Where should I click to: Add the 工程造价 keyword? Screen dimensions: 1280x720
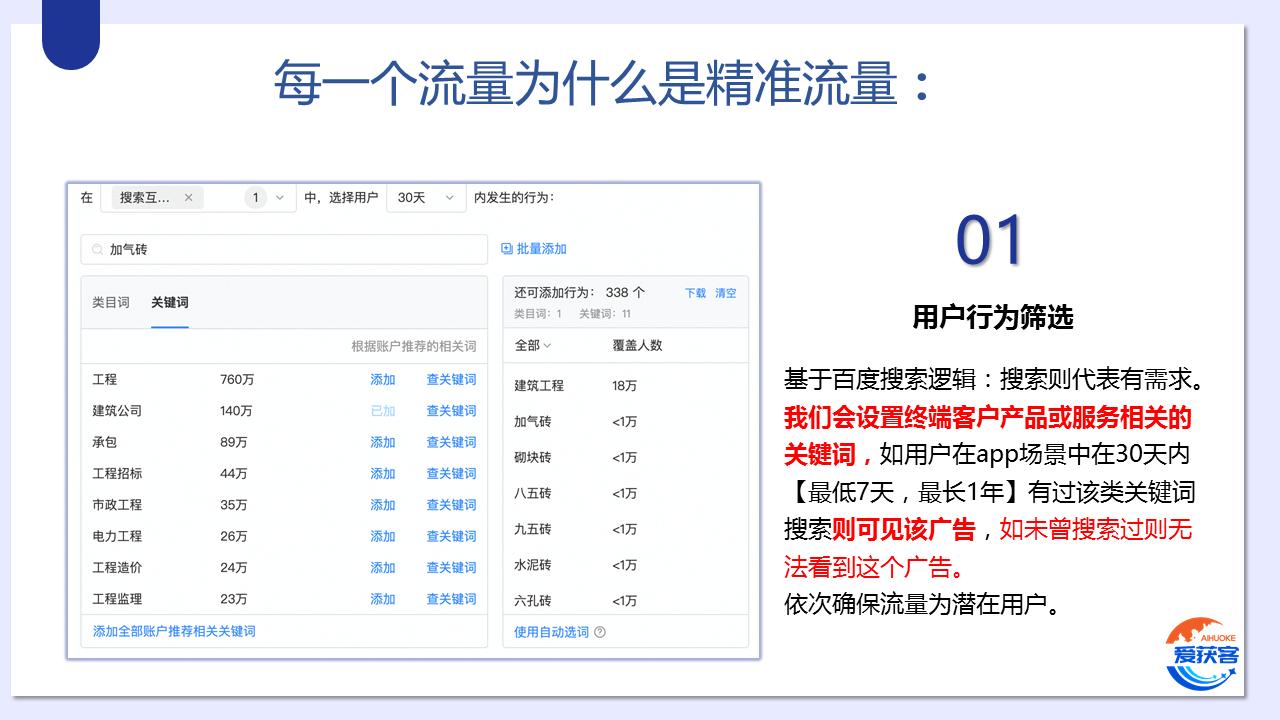(383, 567)
